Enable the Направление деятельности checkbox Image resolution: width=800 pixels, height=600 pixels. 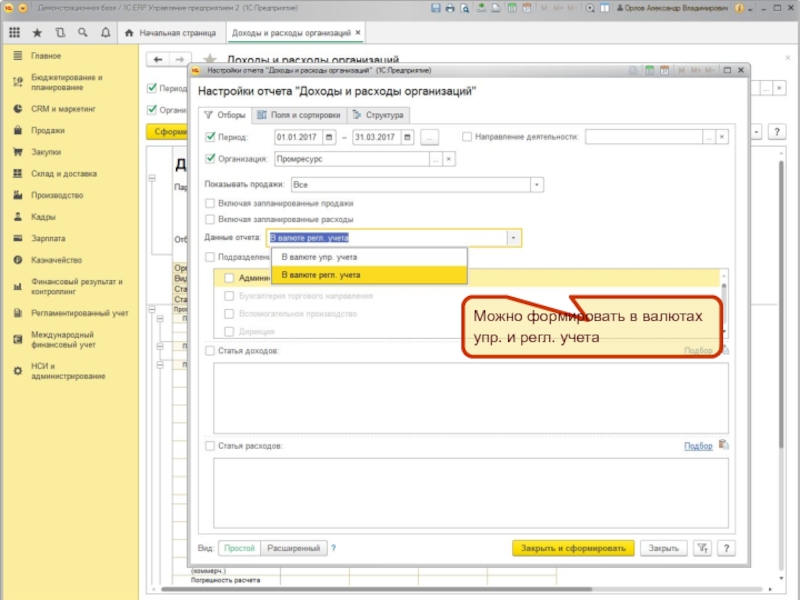(468, 137)
